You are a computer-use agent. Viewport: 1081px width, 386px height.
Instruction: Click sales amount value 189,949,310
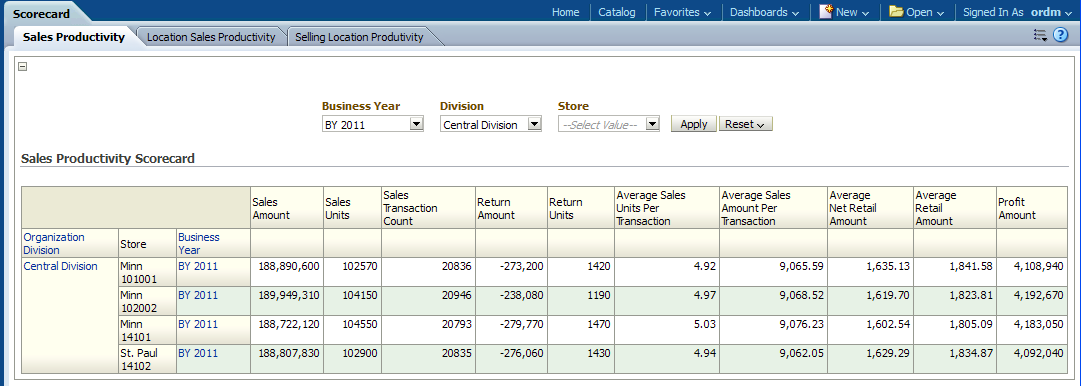click(289, 295)
